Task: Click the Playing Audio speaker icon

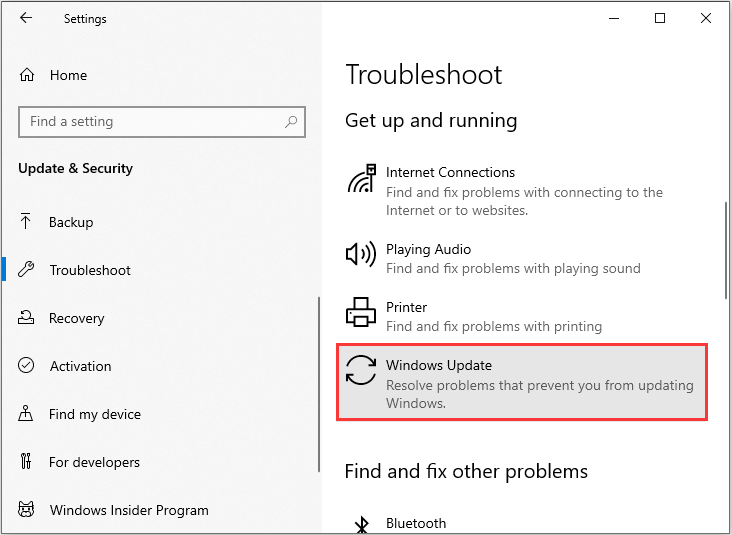Action: coord(361,255)
